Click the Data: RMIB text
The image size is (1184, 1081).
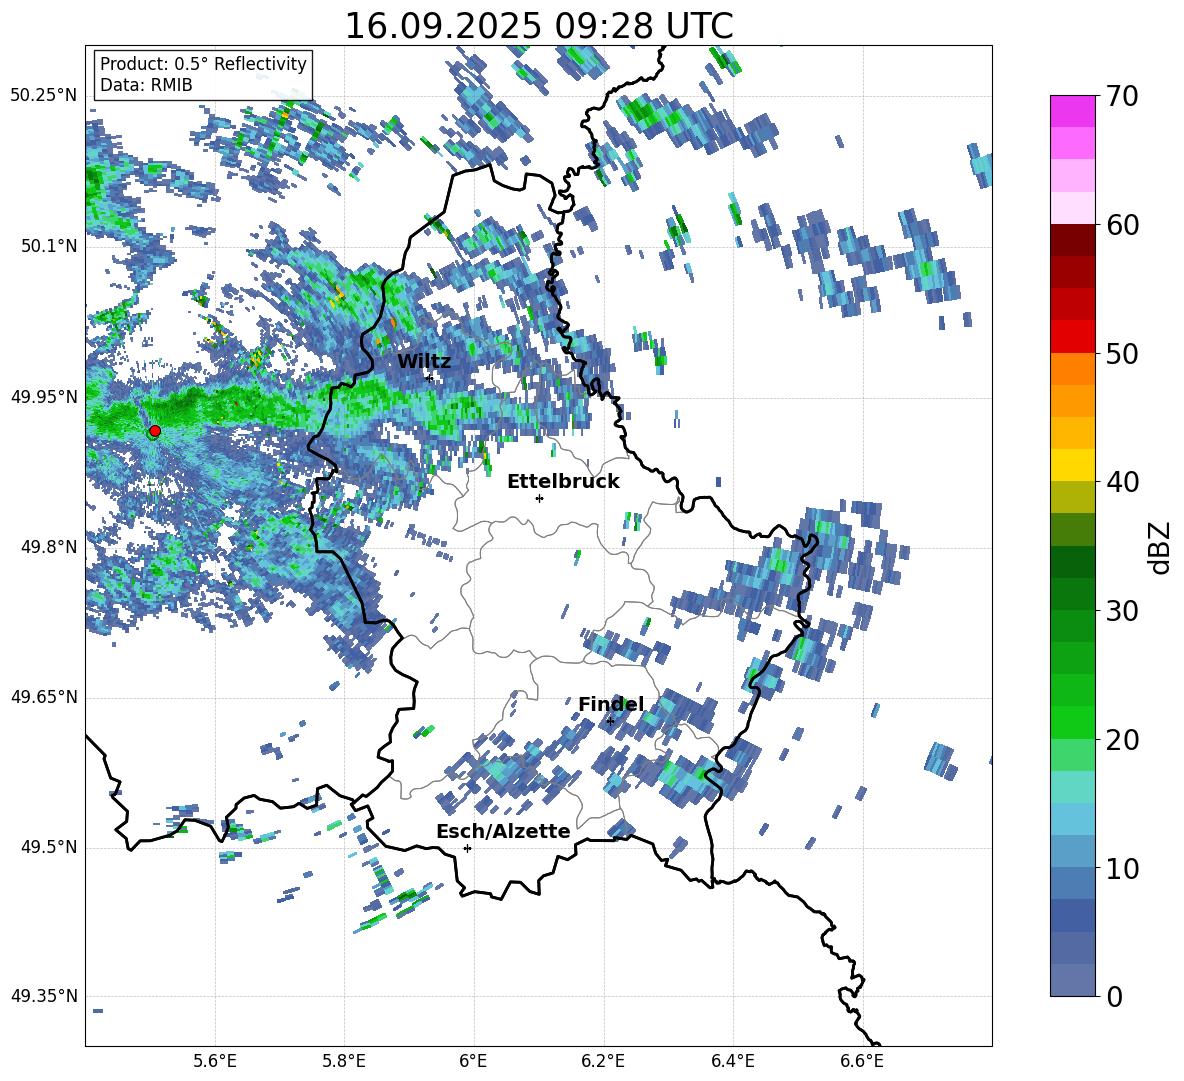point(146,85)
